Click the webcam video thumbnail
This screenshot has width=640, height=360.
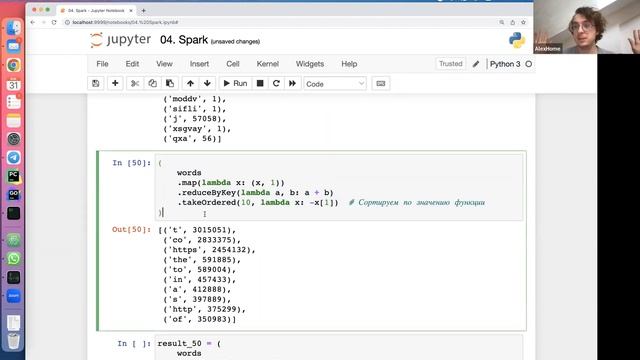(587, 27)
